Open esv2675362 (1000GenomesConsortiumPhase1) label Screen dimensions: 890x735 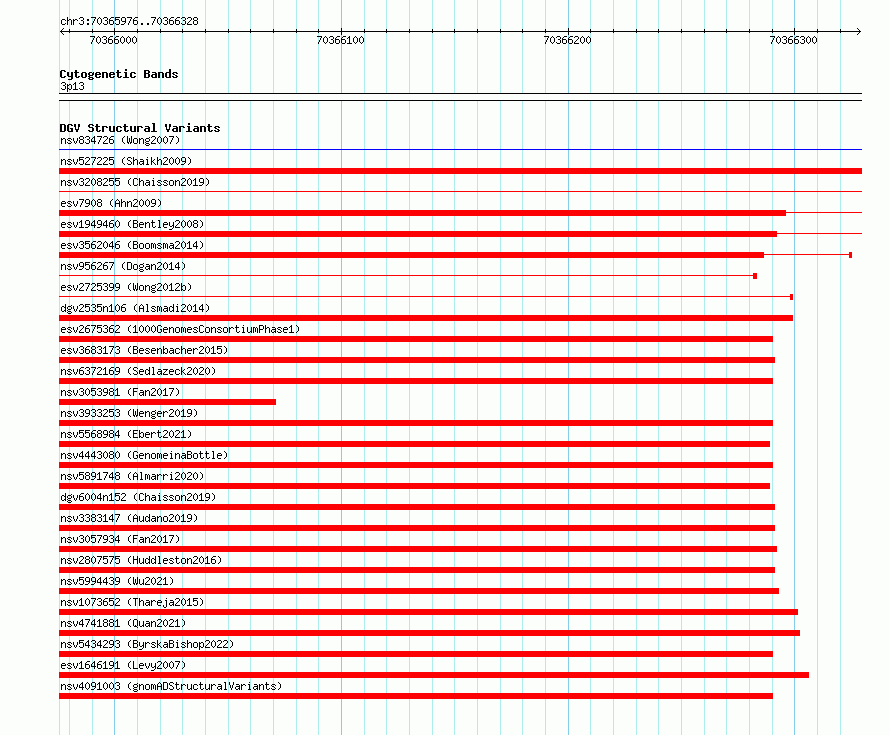[x=180, y=329]
